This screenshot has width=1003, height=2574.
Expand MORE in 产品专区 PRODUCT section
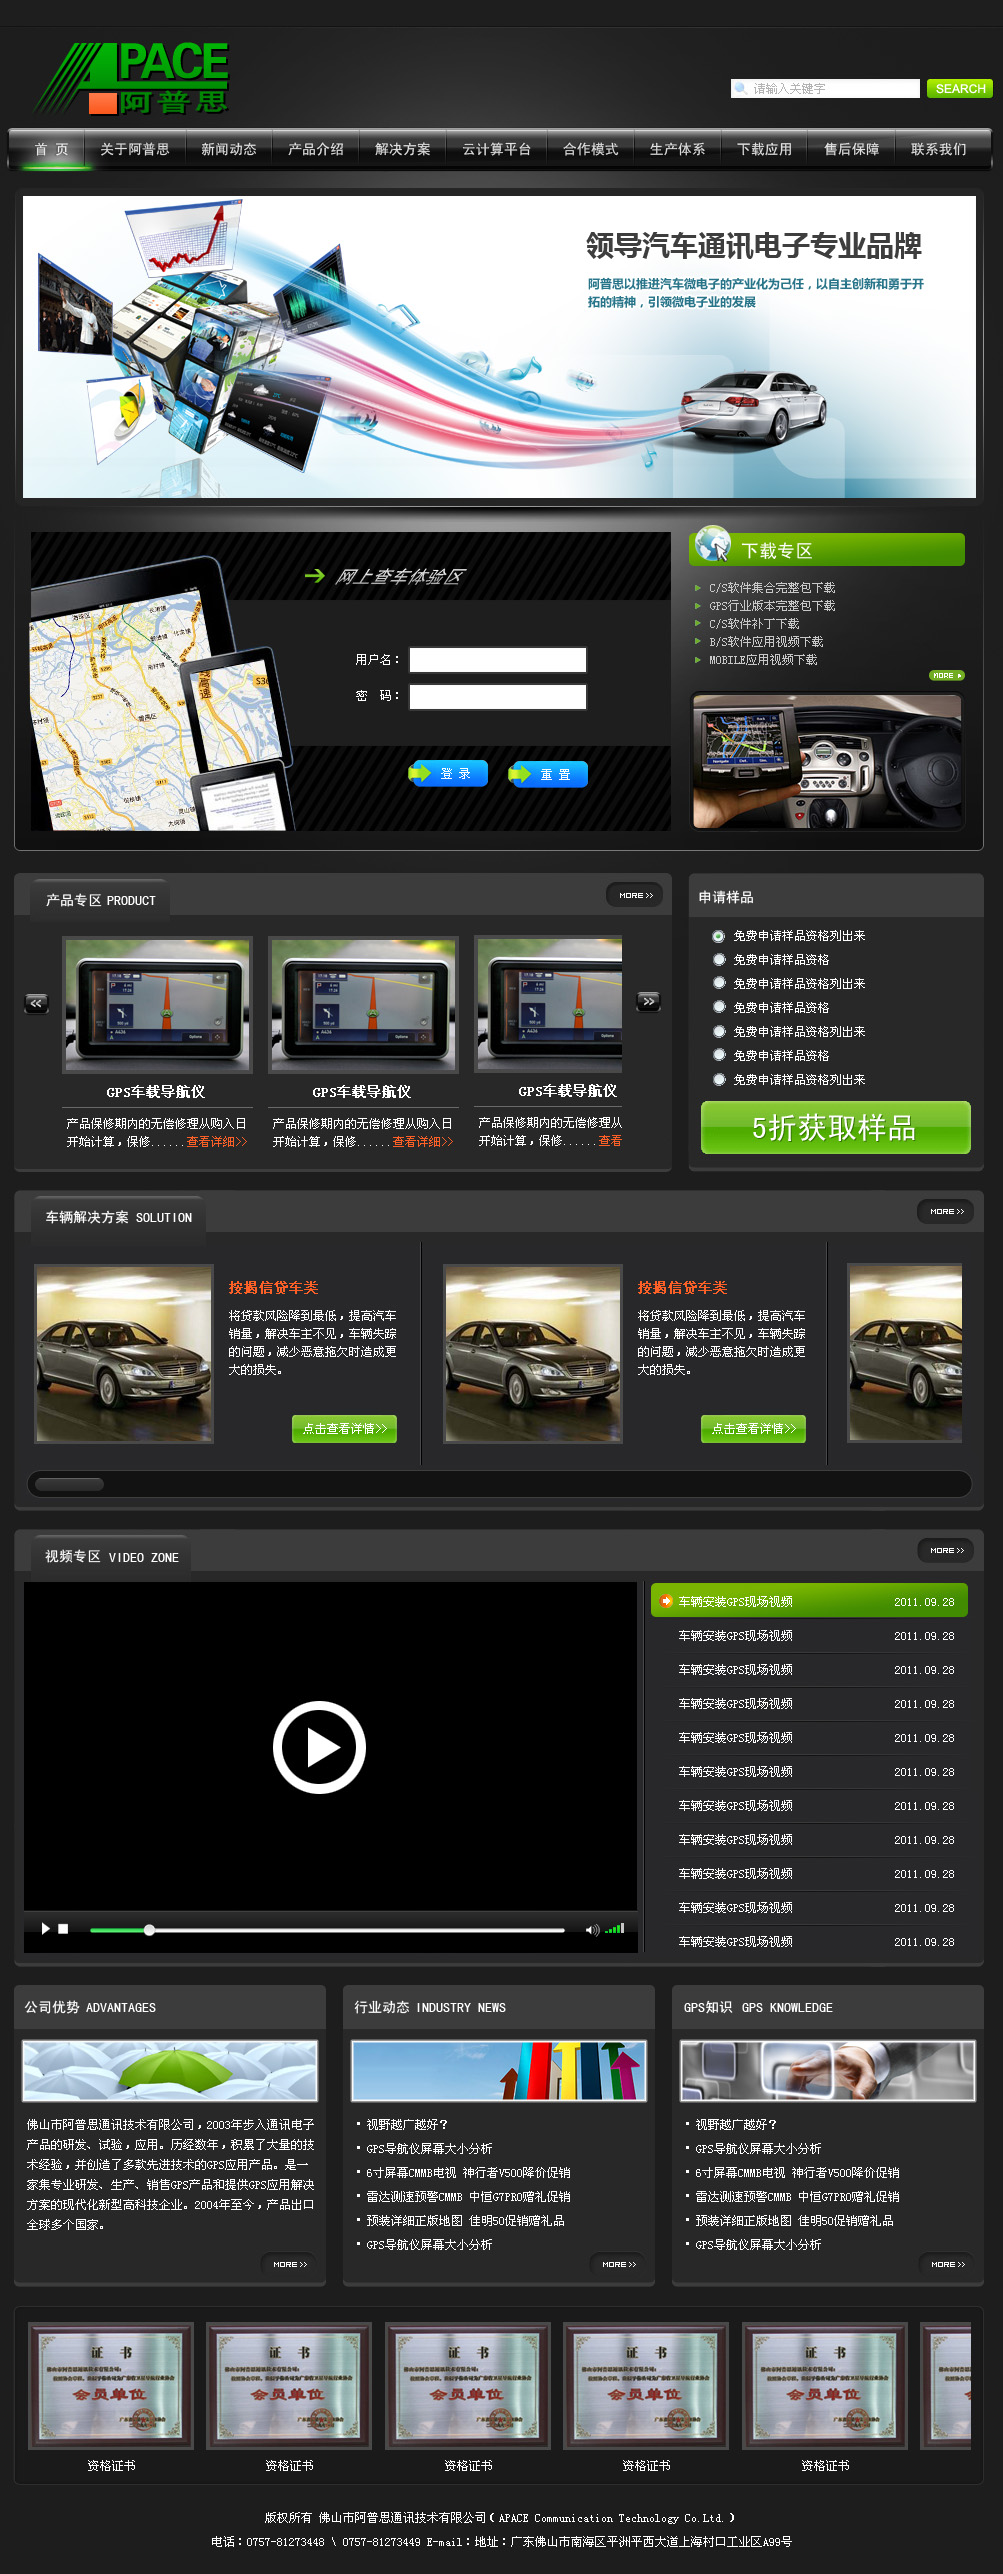click(635, 895)
